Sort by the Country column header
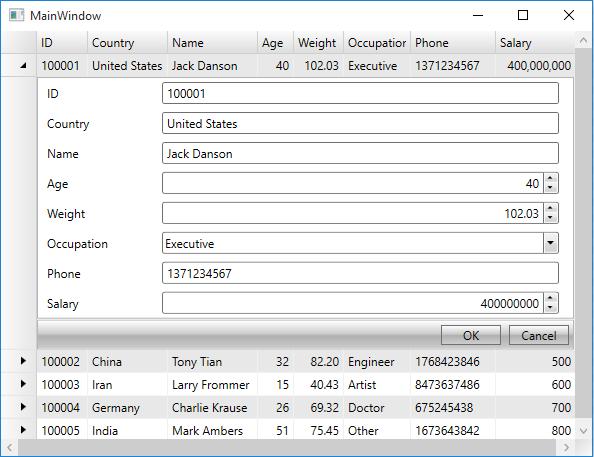The image size is (594, 457). pos(128,42)
